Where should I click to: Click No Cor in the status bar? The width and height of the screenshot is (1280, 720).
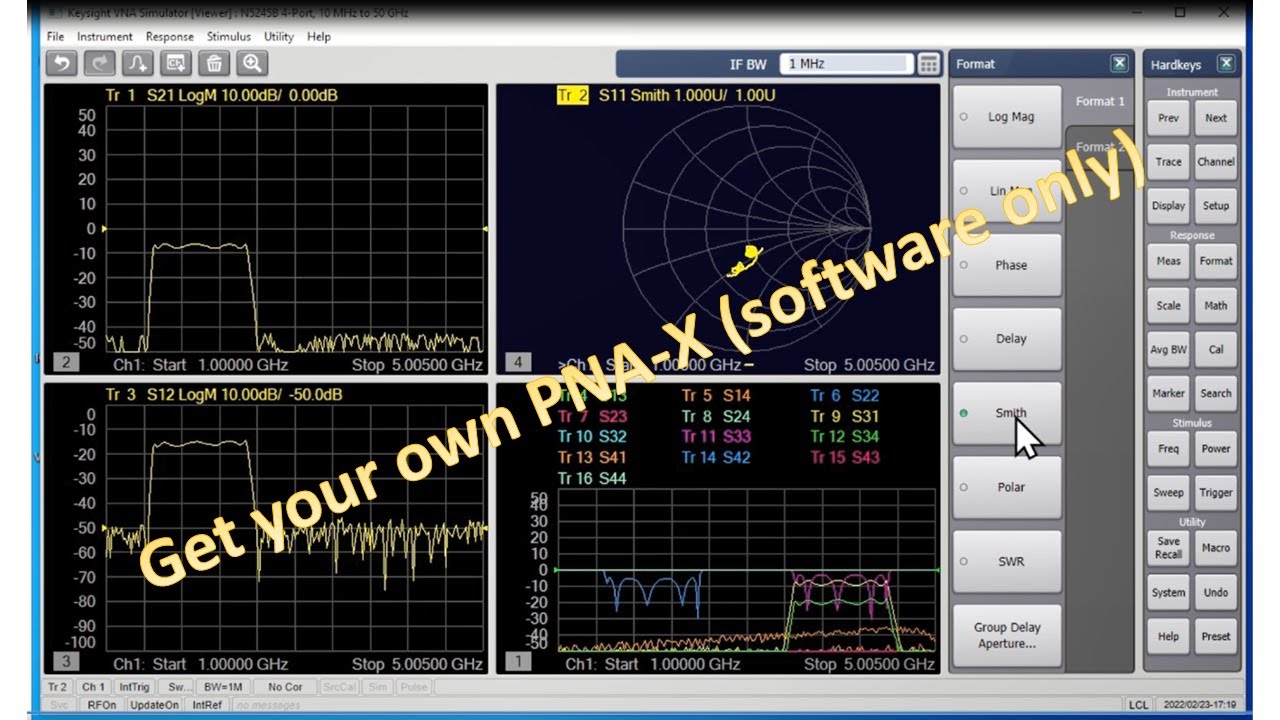pos(285,687)
